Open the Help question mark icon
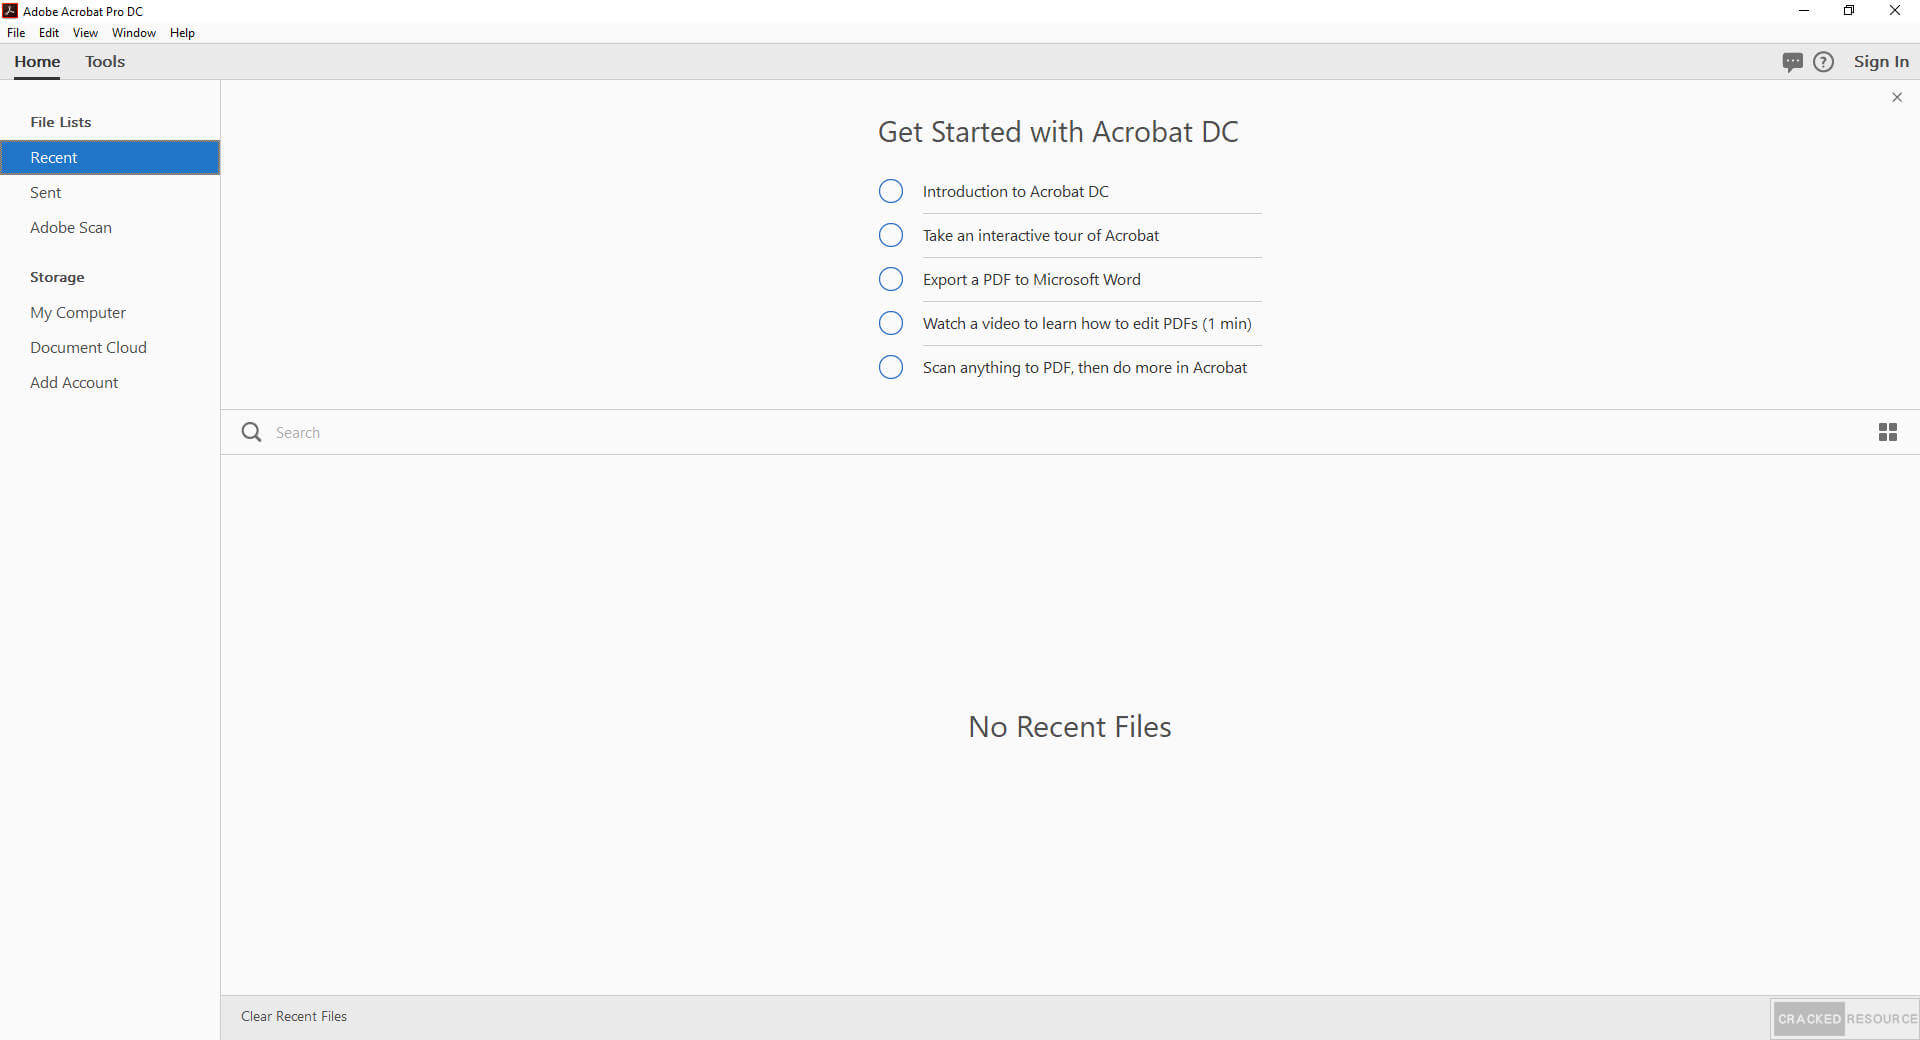The width and height of the screenshot is (1920, 1040). (1823, 62)
